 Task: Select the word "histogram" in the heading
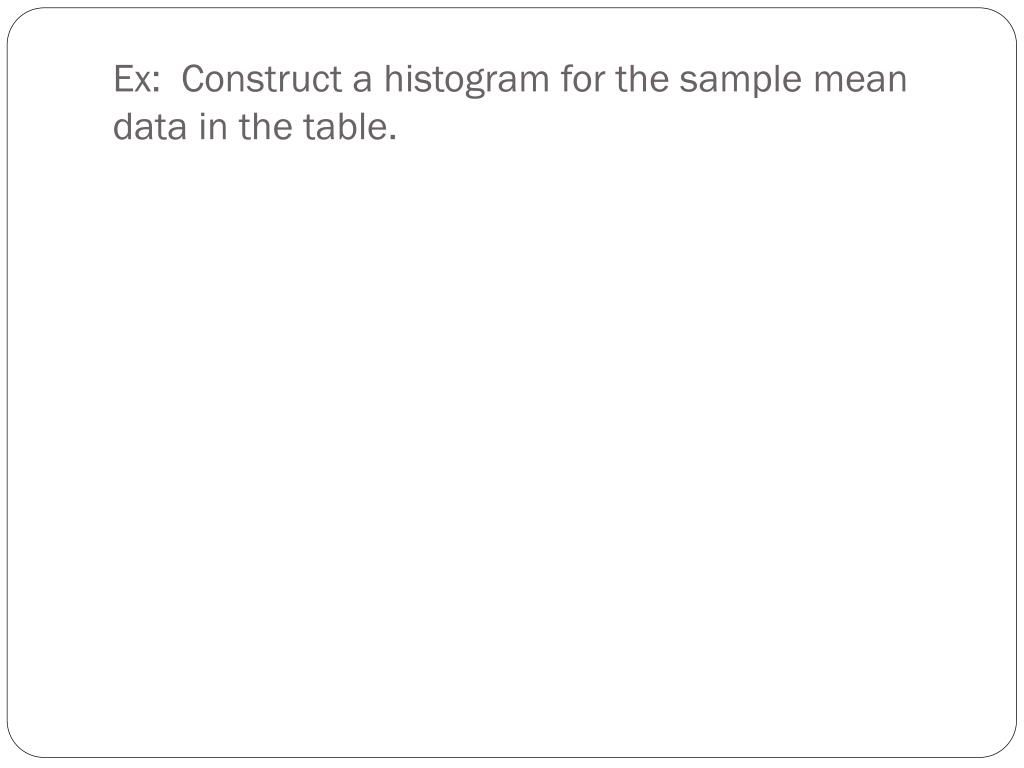tap(466, 80)
